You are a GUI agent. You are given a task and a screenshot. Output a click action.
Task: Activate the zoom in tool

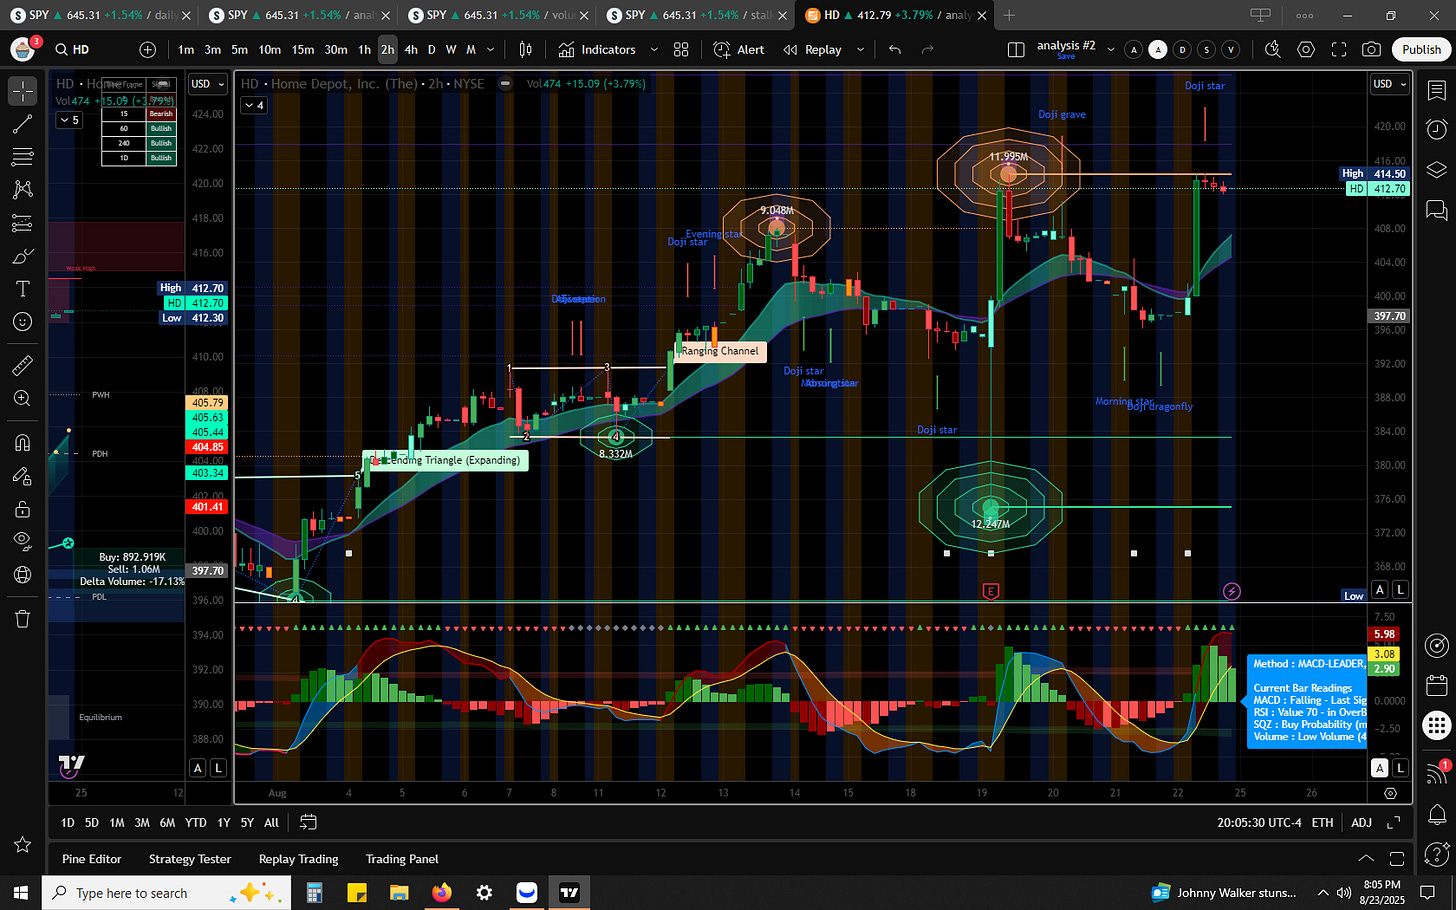click(22, 398)
